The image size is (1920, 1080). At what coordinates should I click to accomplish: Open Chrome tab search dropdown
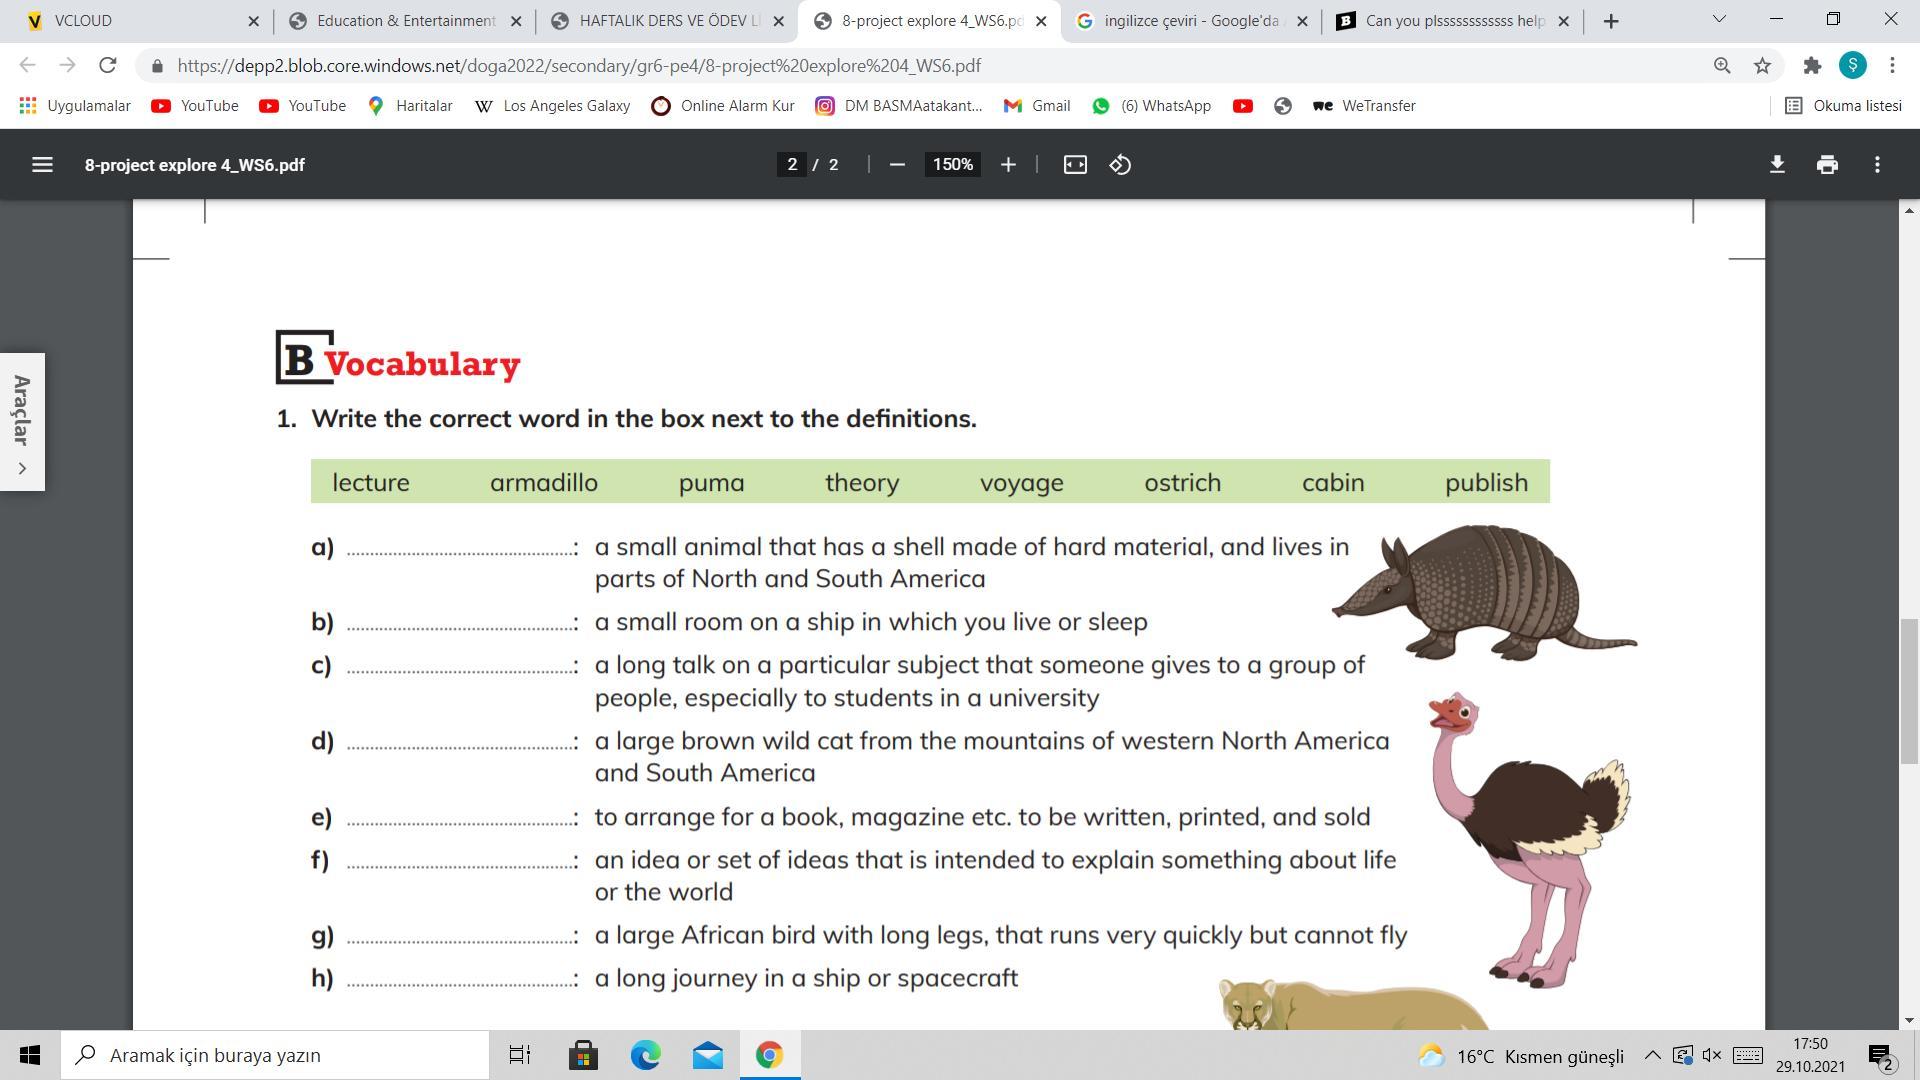pyautogui.click(x=1719, y=20)
